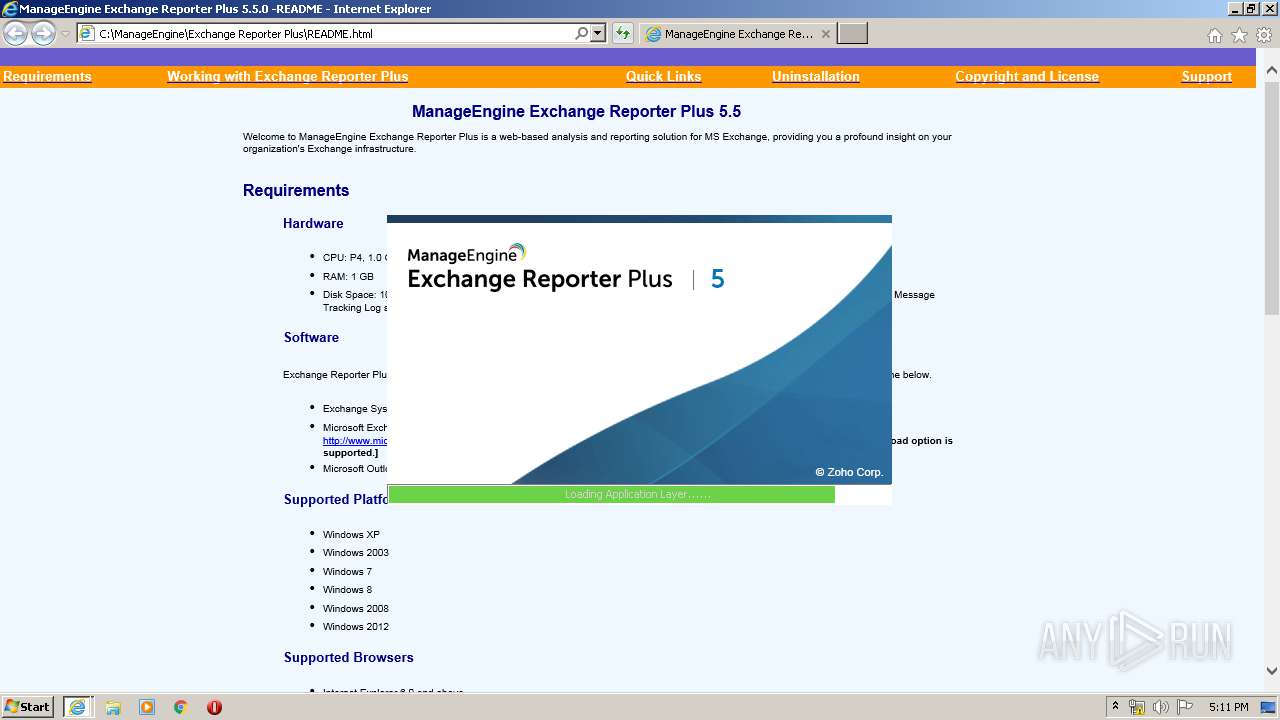The image size is (1280, 720).
Task: Open Google Chrome from taskbar
Action: pyautogui.click(x=181, y=707)
